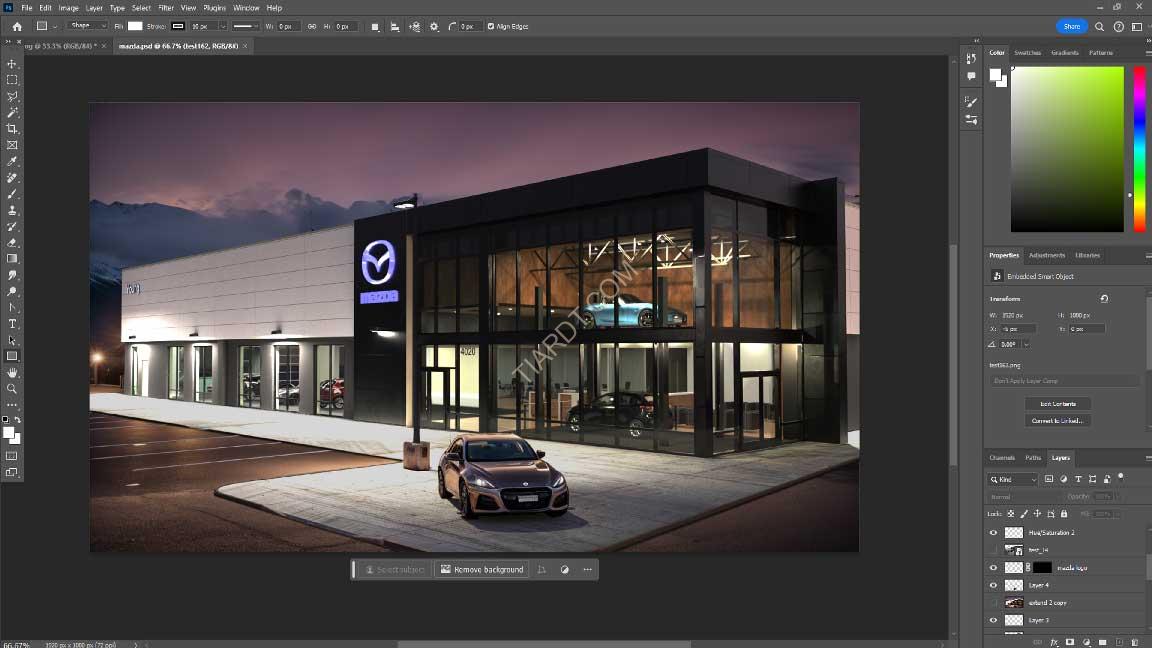This screenshot has height=648, width=1152.
Task: Select the Eyedropper tool
Action: (x=12, y=162)
